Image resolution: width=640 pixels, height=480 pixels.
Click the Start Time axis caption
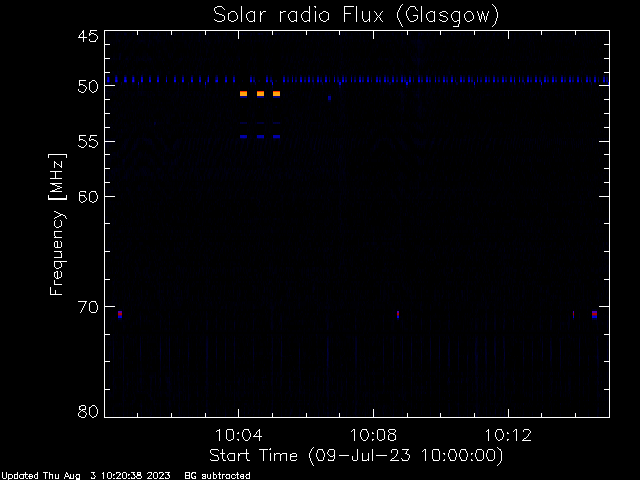[356, 456]
